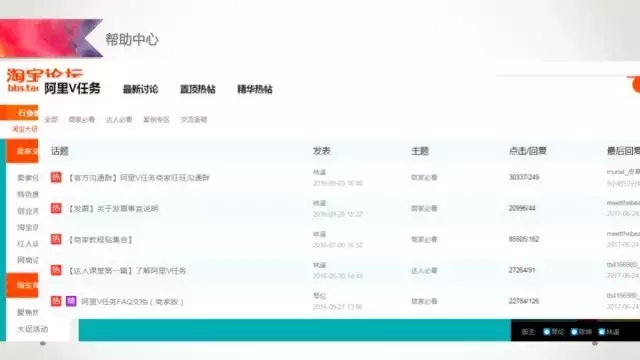This screenshot has width=640, height=360.
Task: Click count 30337/249
Action: (x=524, y=177)
